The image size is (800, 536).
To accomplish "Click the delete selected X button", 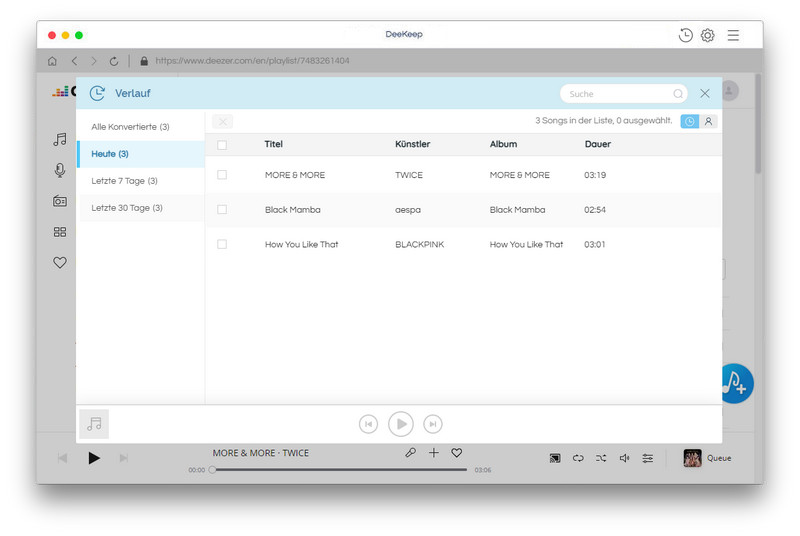I will [222, 121].
